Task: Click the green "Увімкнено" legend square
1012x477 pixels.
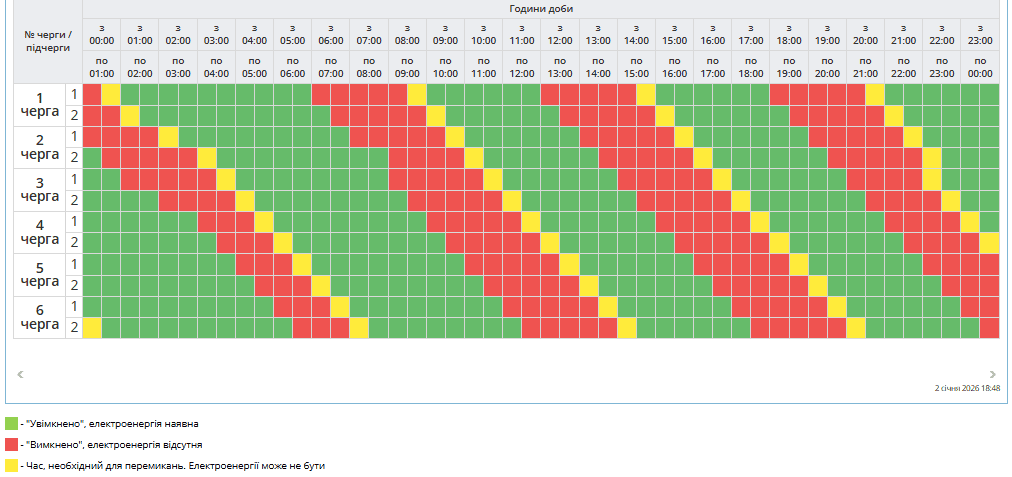Action: coord(11,424)
